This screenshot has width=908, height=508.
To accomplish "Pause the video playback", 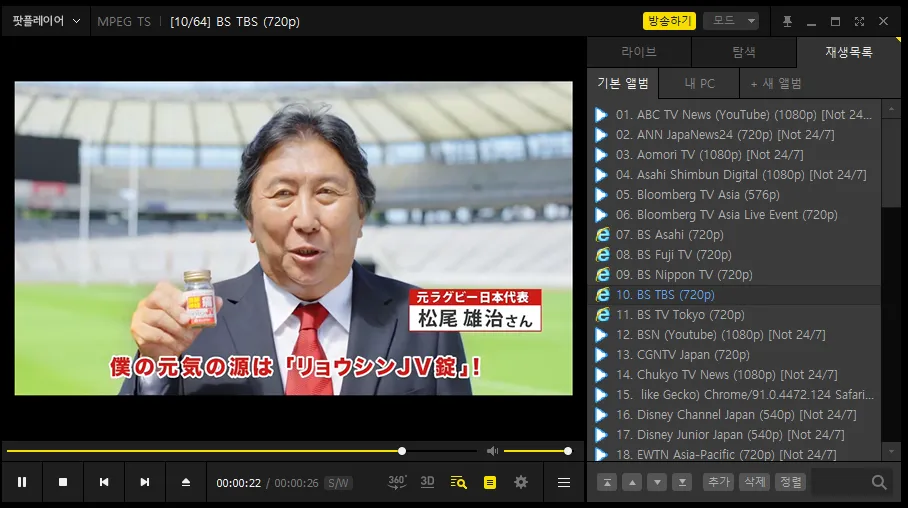I will 22,482.
